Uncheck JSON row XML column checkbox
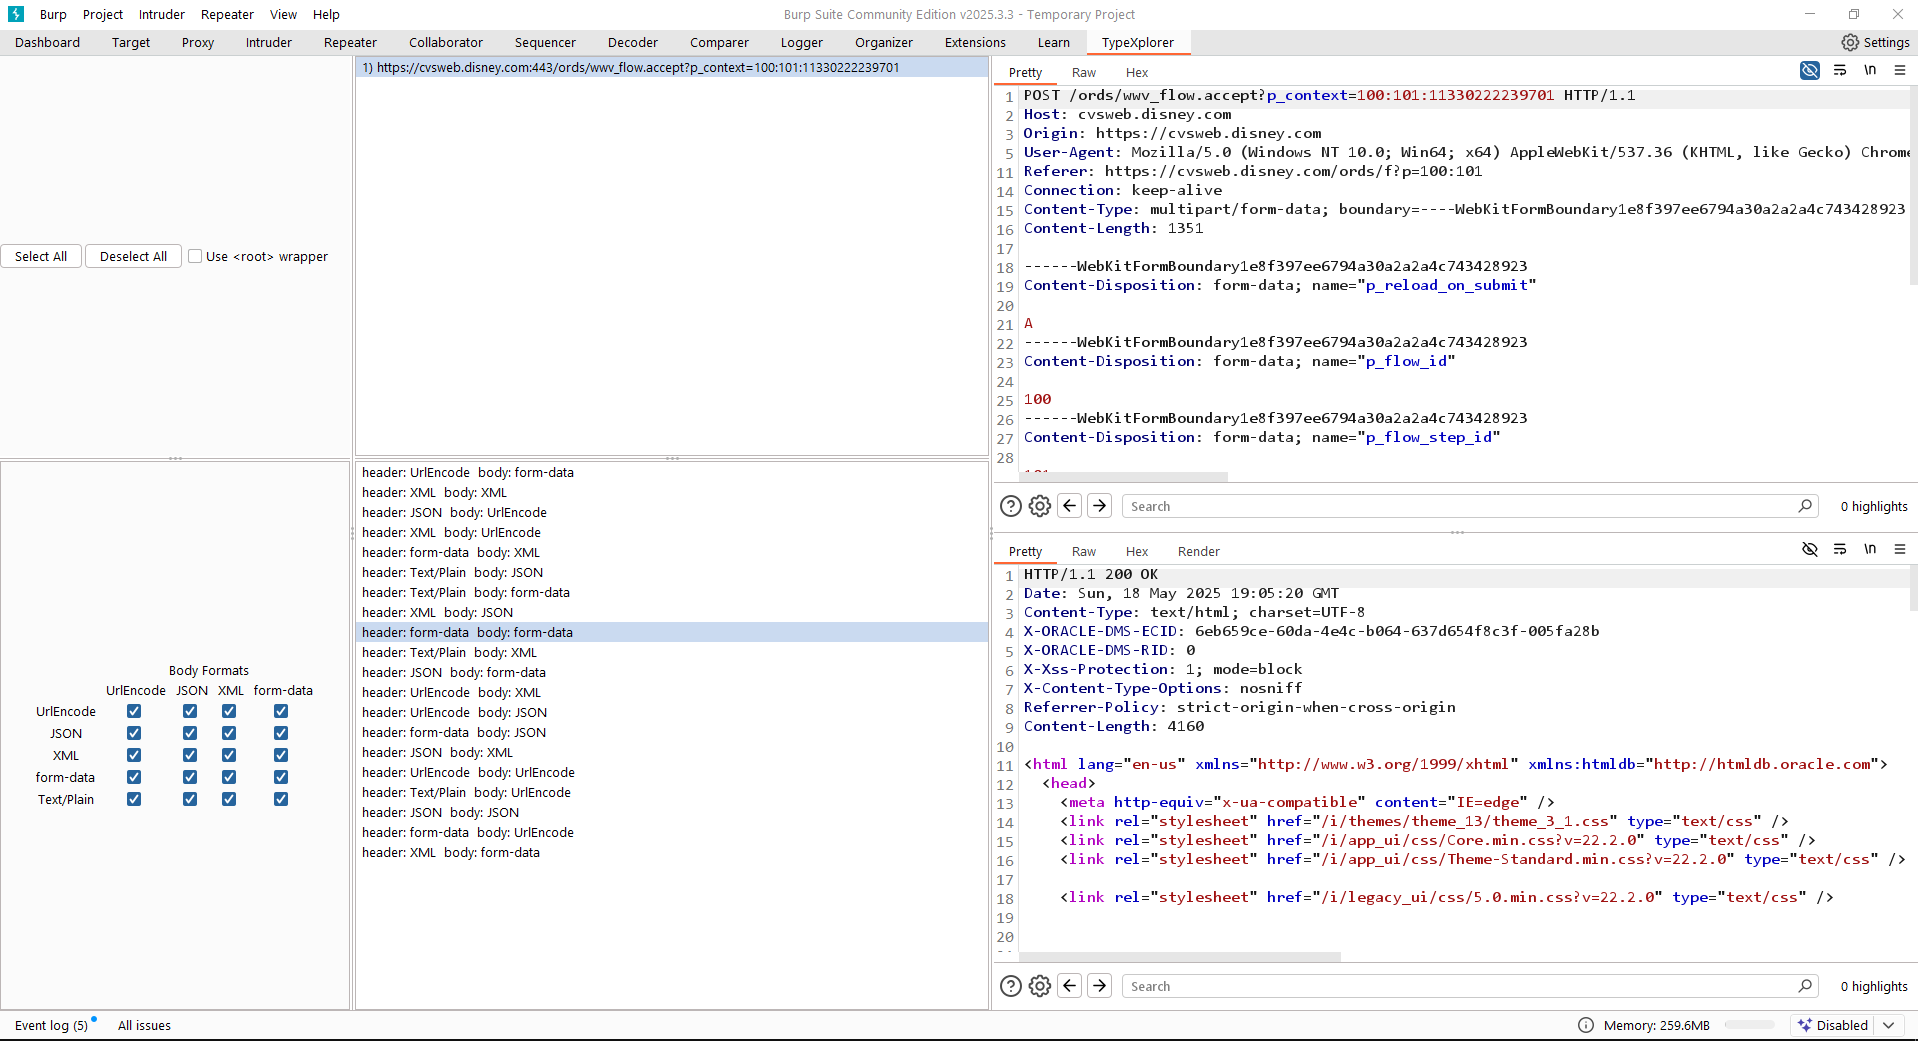Image resolution: width=1918 pixels, height=1041 pixels. (229, 733)
